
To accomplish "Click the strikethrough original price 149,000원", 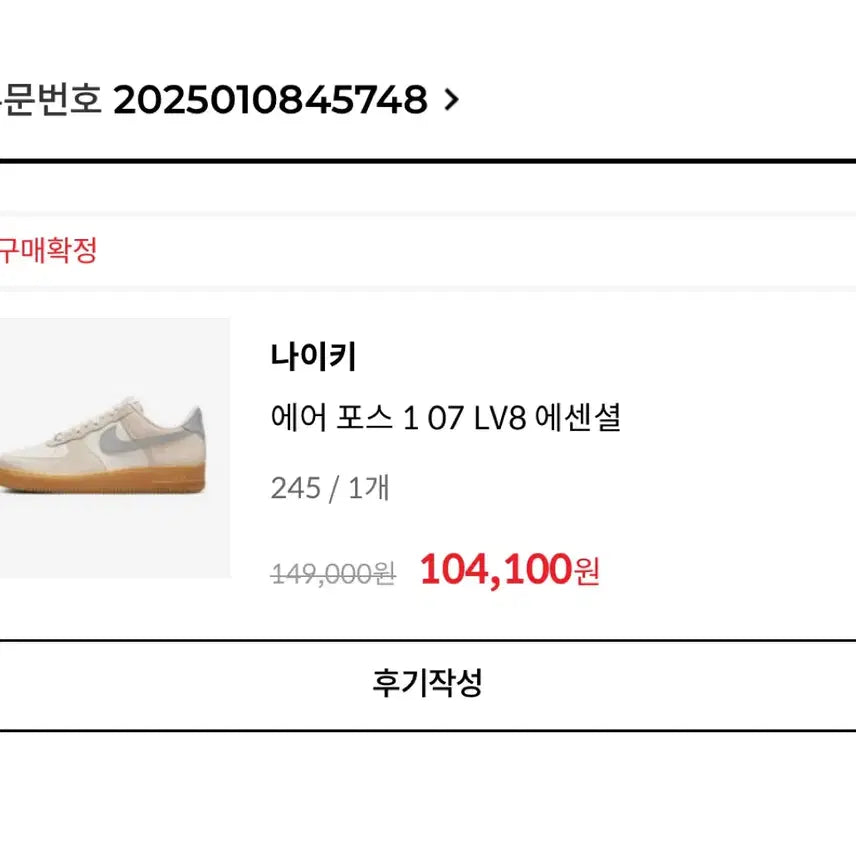I will (334, 572).
